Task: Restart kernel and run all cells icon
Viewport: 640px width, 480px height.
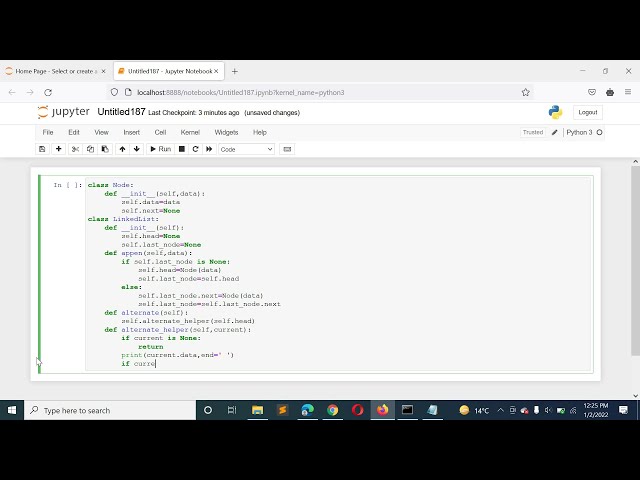Action: point(209,149)
